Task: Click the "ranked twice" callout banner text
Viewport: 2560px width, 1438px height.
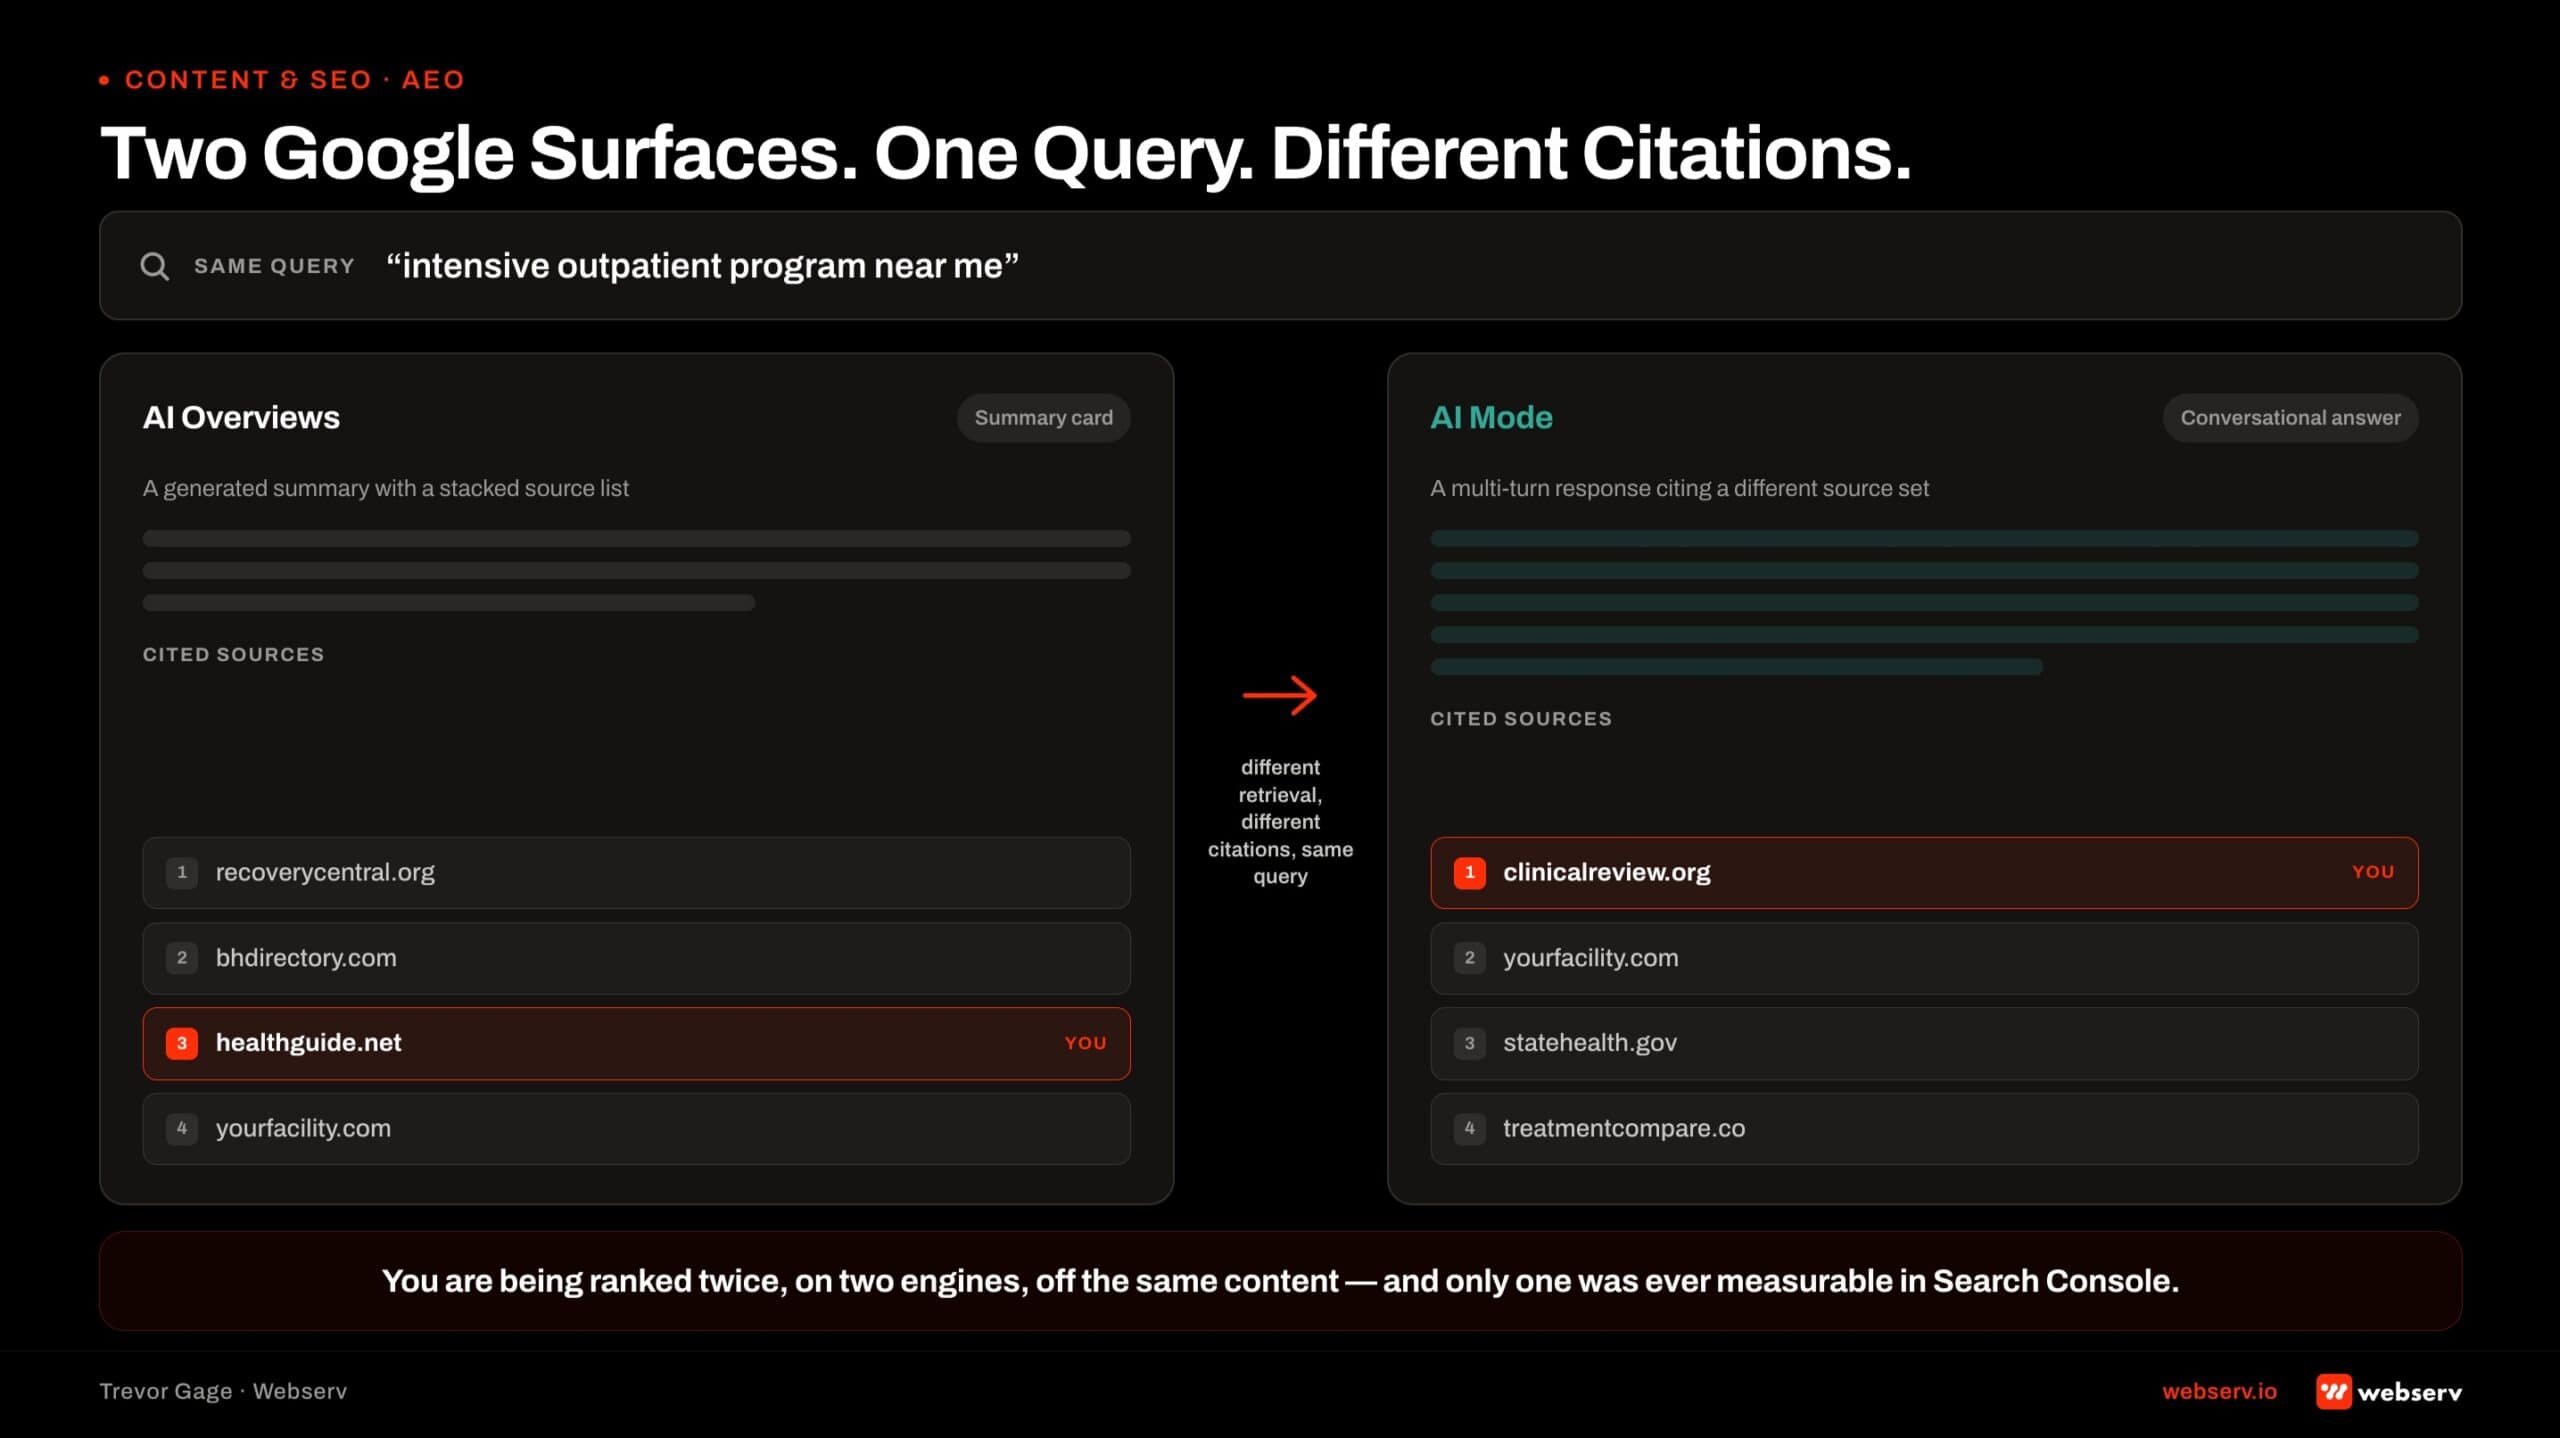Action: (1280, 1281)
